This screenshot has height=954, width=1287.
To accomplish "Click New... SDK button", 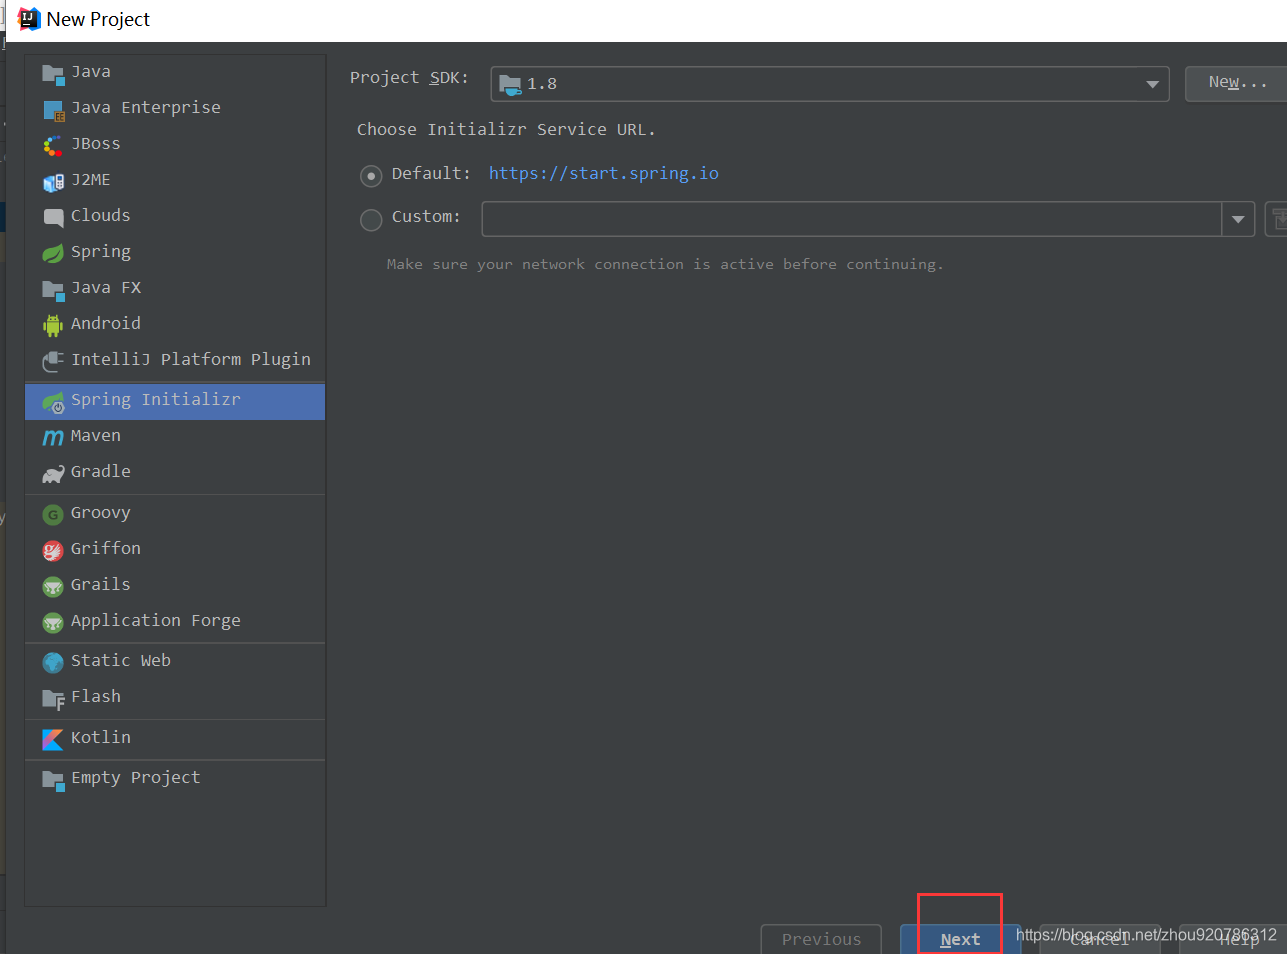I will tap(1237, 83).
